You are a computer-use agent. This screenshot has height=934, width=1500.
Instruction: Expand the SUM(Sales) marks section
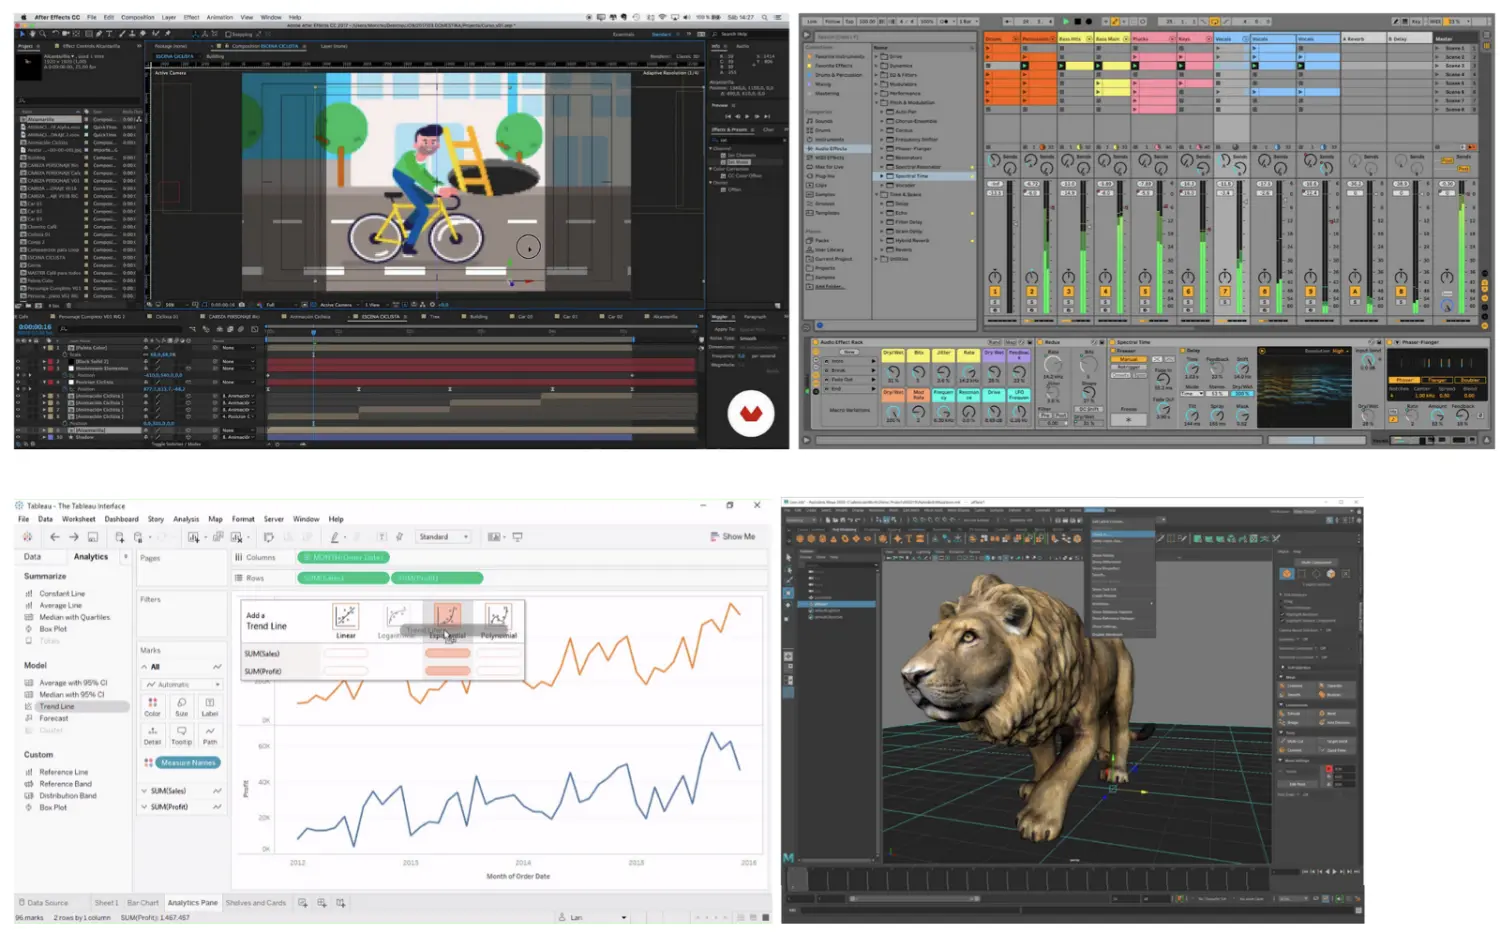(x=144, y=791)
